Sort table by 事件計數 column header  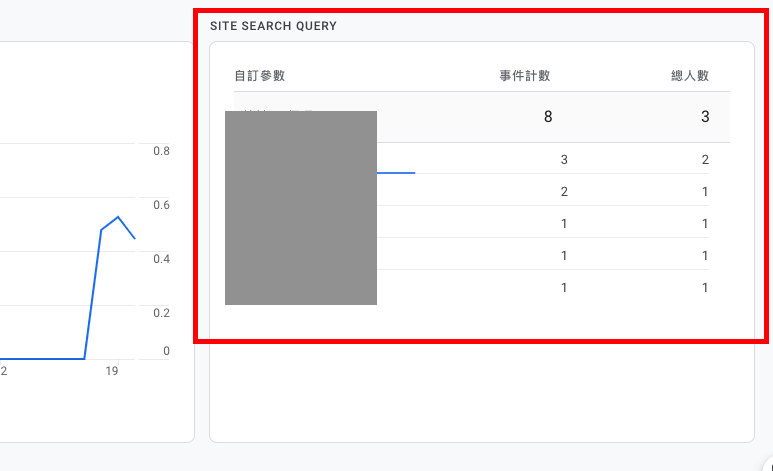click(x=524, y=76)
